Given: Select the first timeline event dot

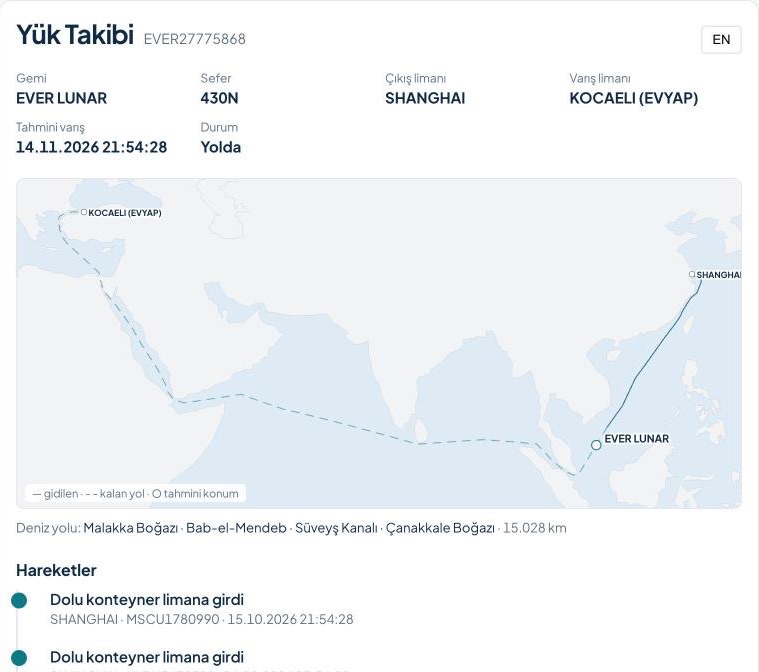Looking at the screenshot, I should (19, 600).
